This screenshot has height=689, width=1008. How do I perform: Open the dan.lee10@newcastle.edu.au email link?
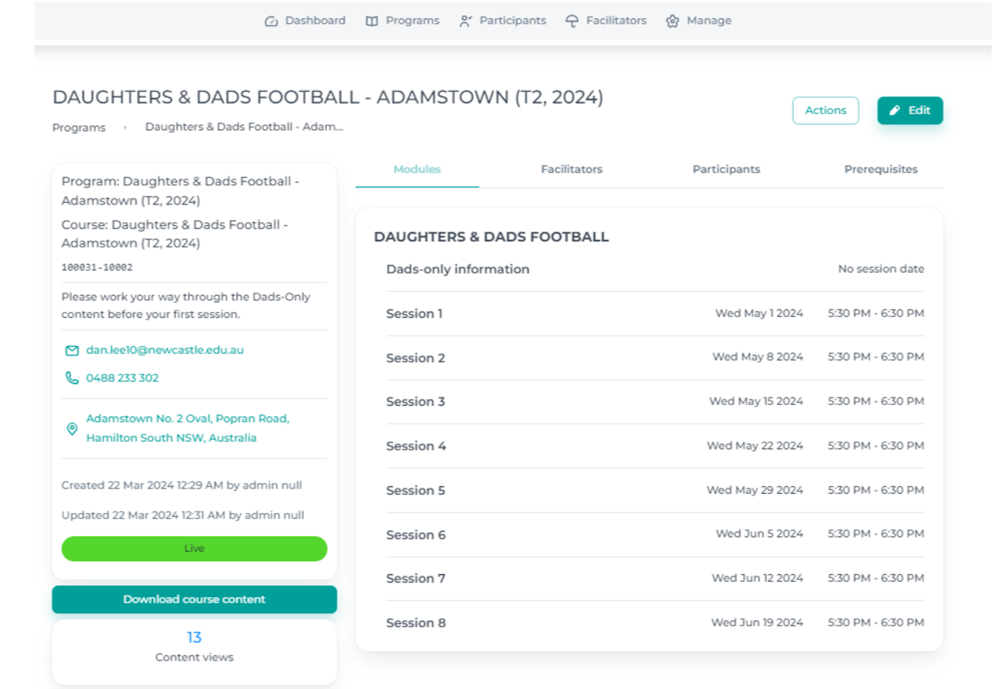coord(165,351)
